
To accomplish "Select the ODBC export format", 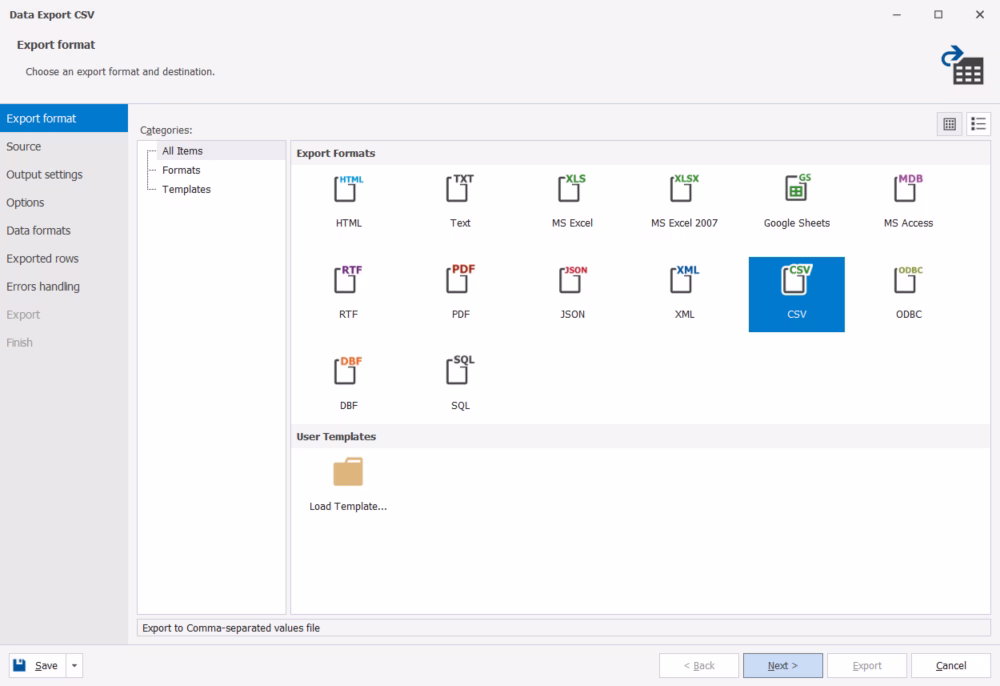I will tap(908, 281).
